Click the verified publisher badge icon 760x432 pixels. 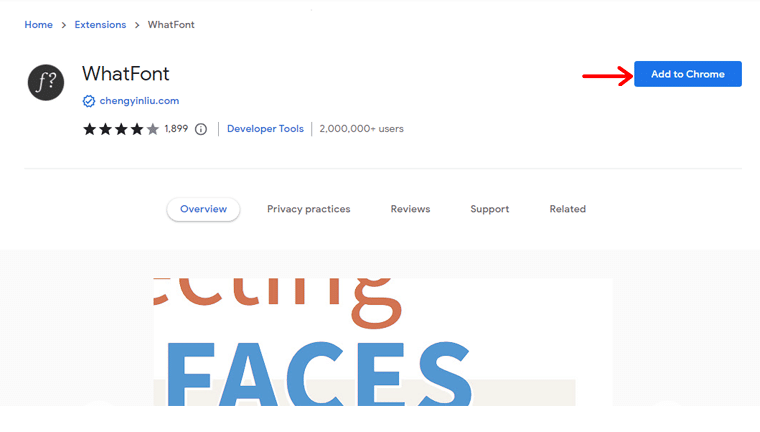89,101
